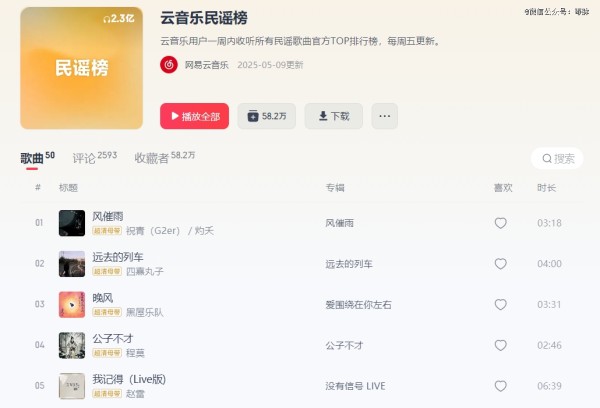Open the 网易云音乐 logo avatar
Viewport: 600px width, 408px height.
pyautogui.click(x=169, y=65)
